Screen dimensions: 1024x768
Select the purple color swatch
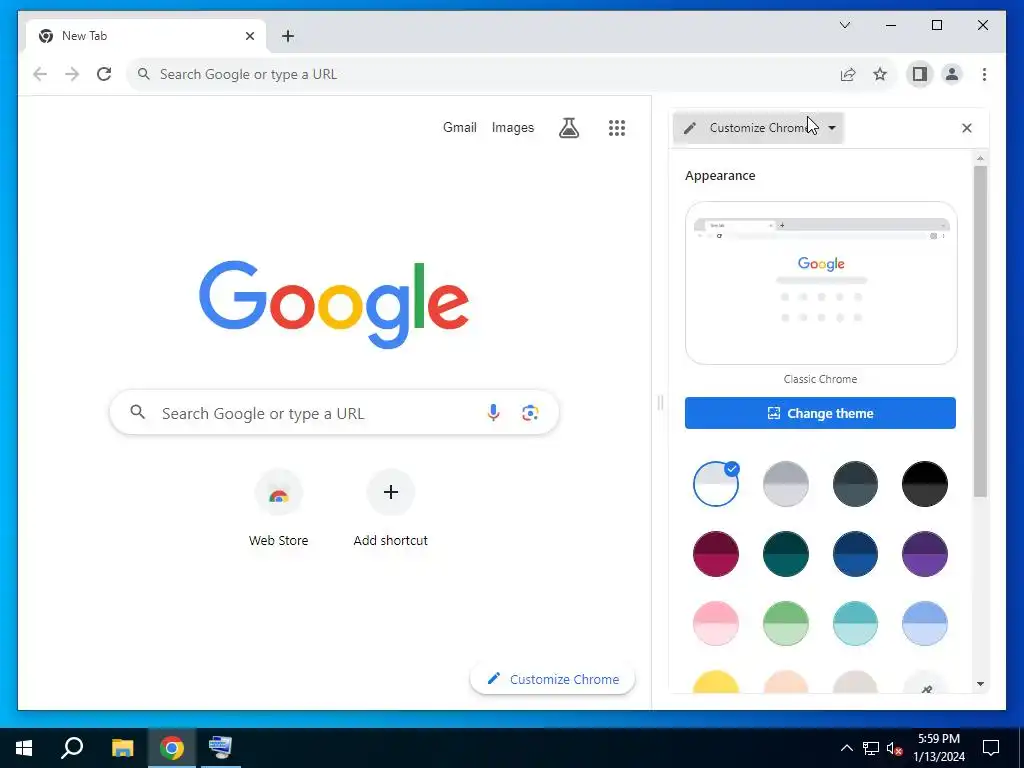point(925,554)
